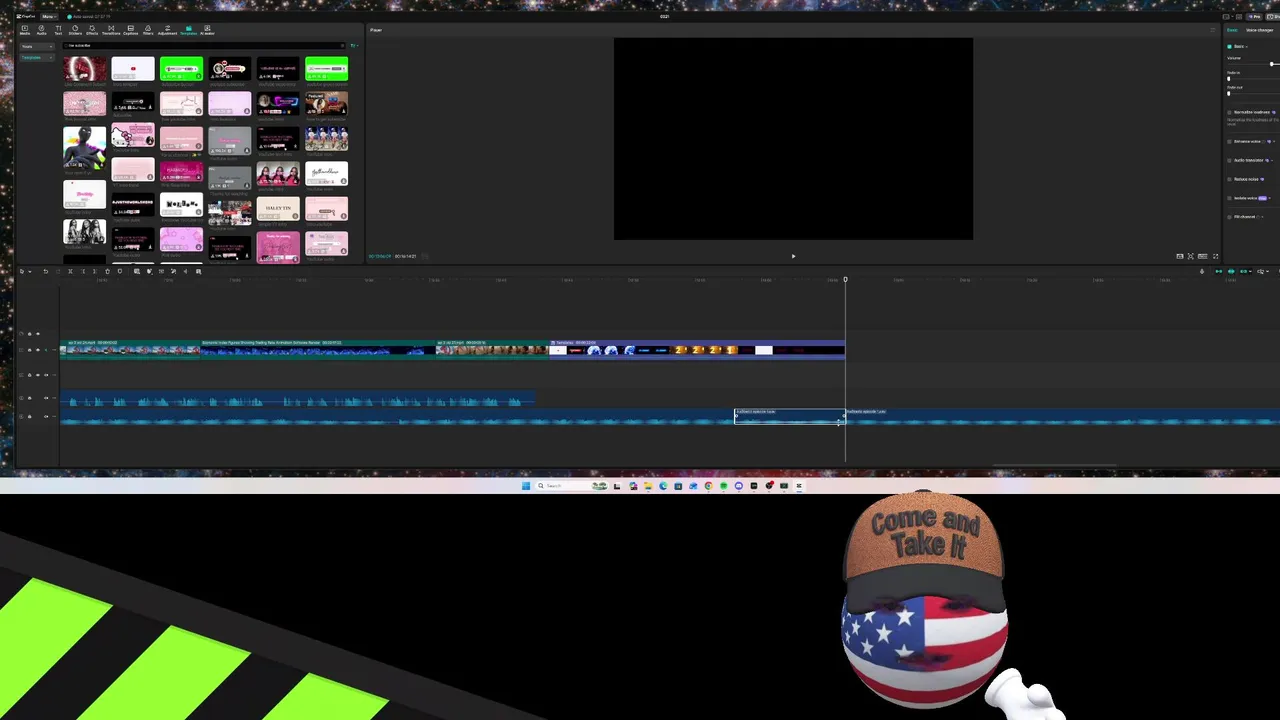Image resolution: width=1280 pixels, height=720 pixels.
Task: Open the Media tab in CapCut
Action: pyautogui.click(x=25, y=30)
